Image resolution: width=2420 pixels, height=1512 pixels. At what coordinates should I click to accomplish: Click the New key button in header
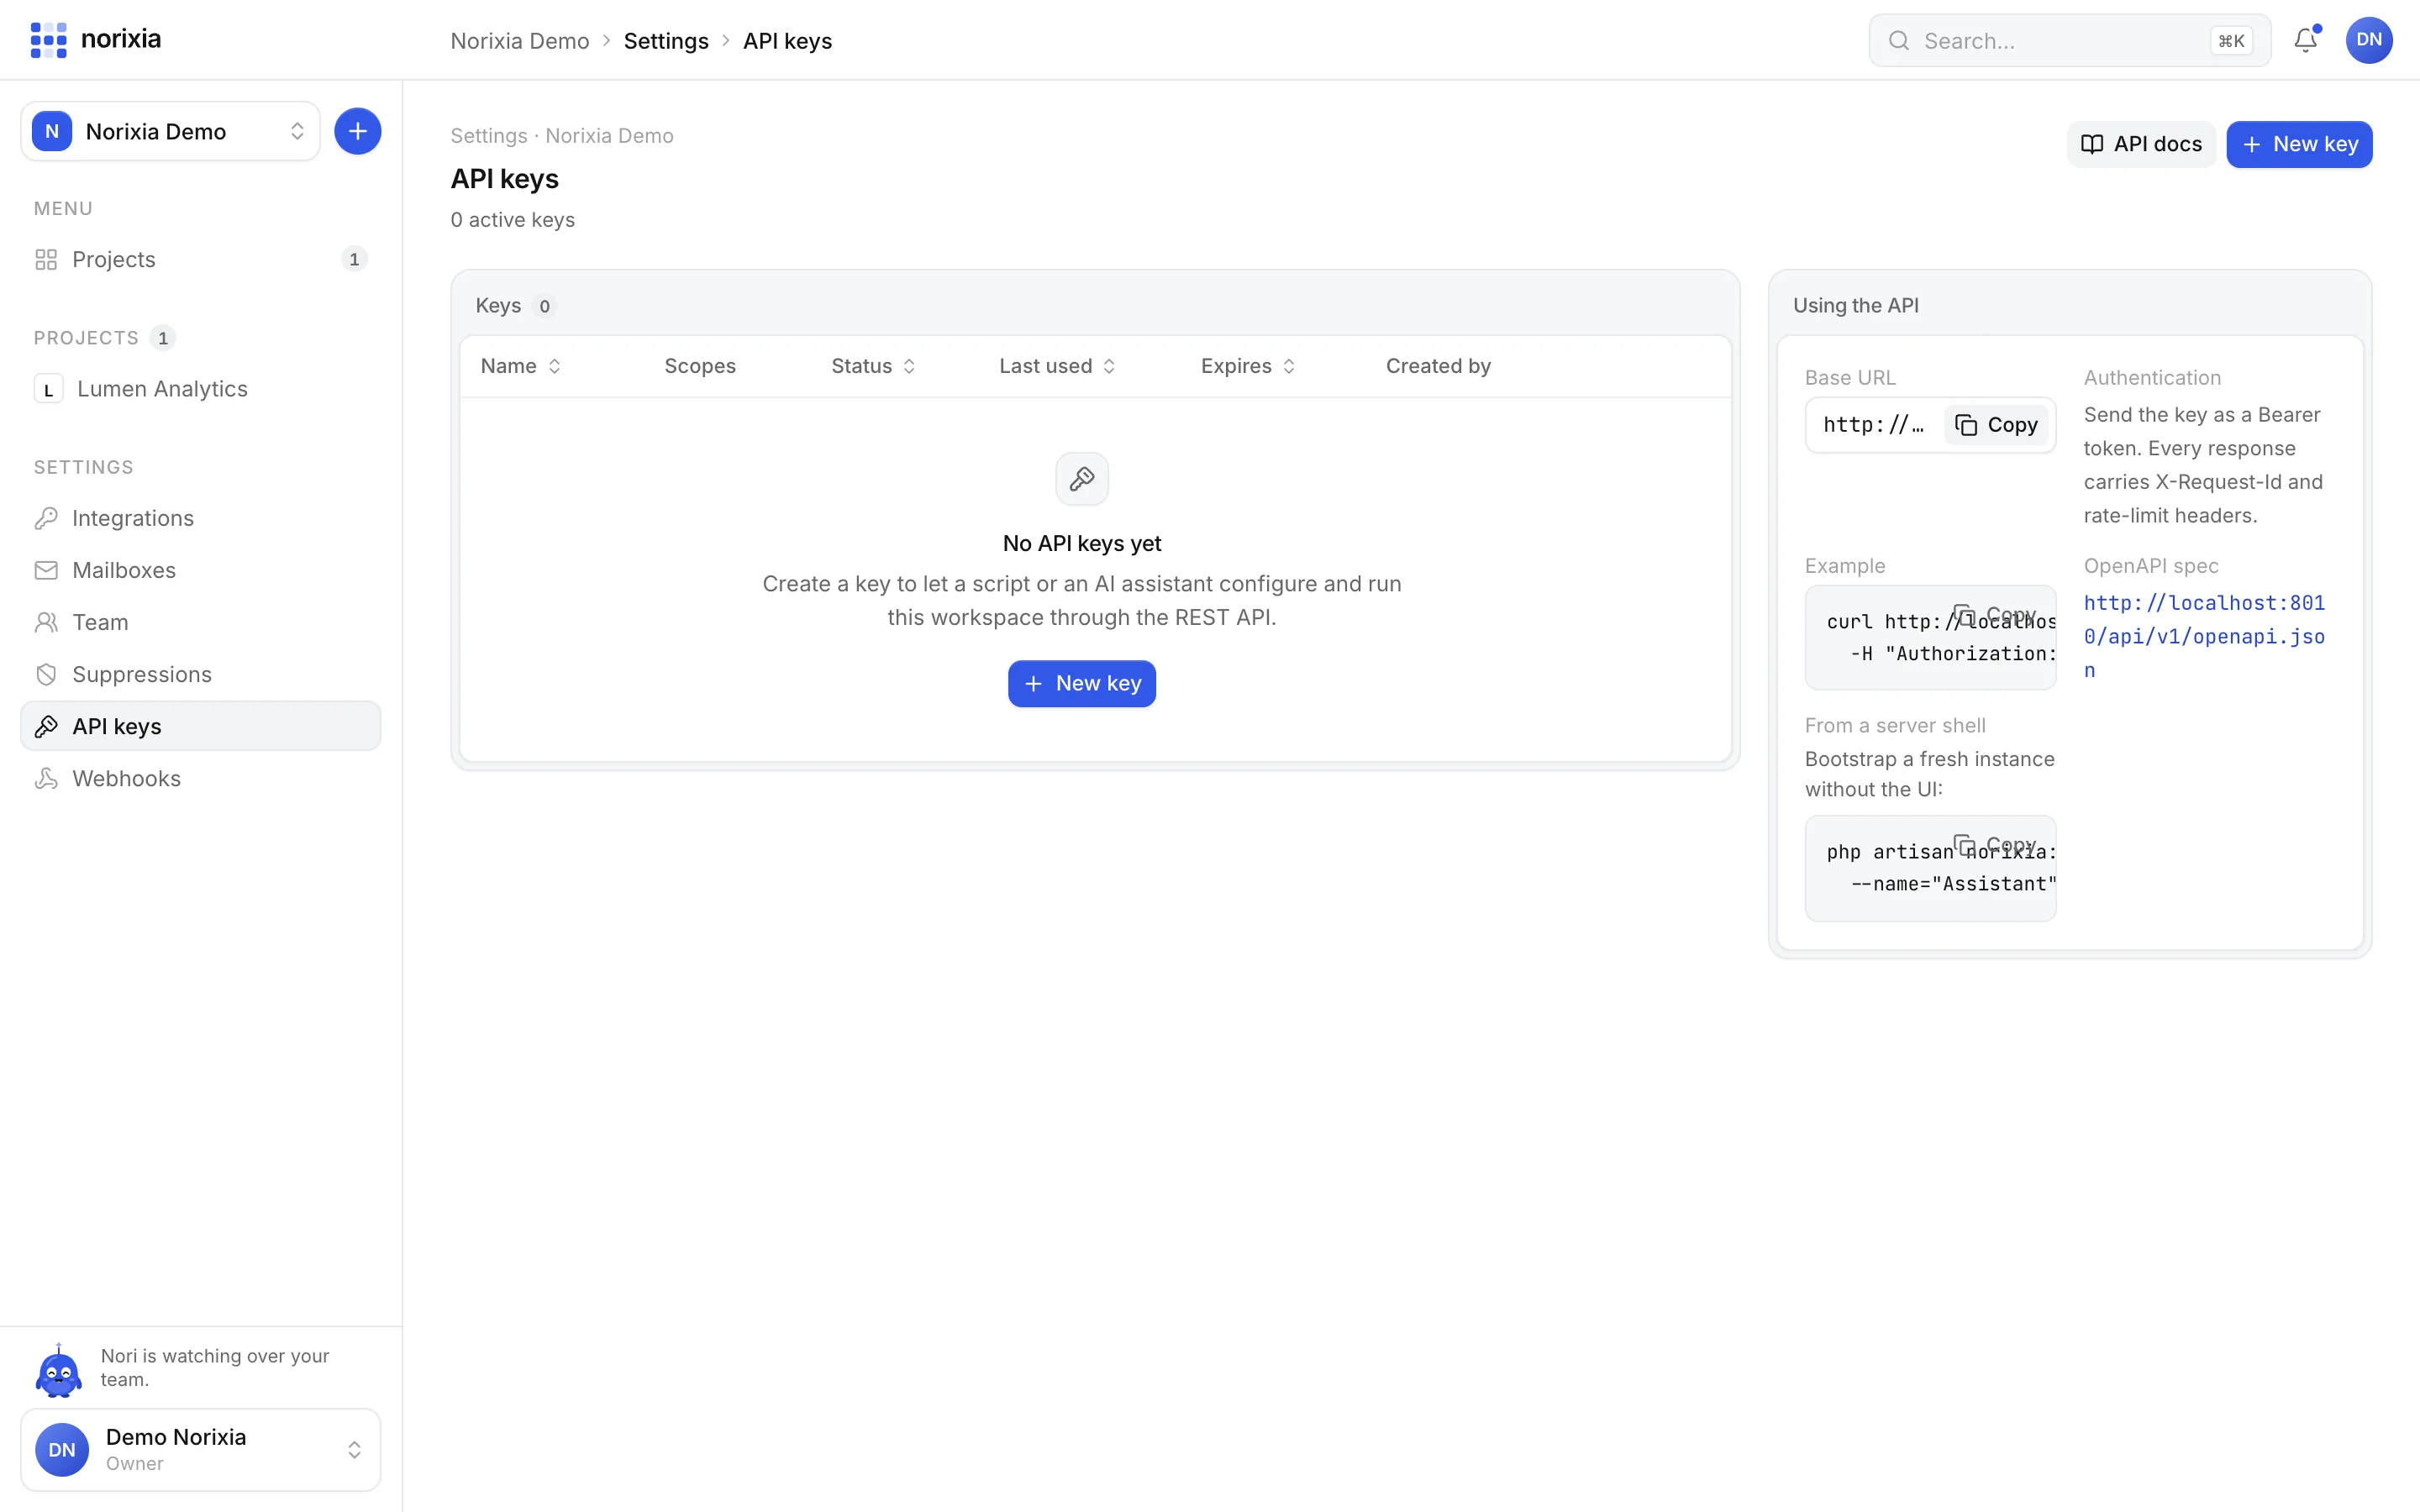(2299, 144)
